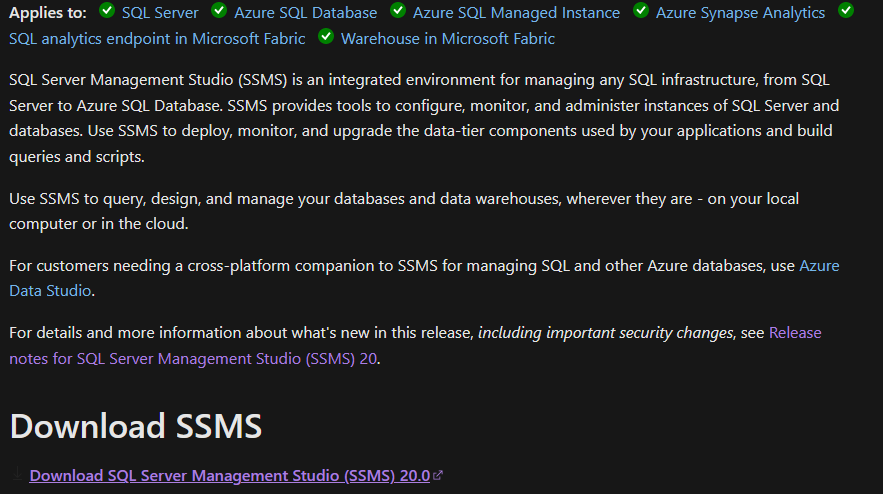This screenshot has height=494, width=883.
Task: Open the Azure SQL Managed Instance link
Action: pos(516,12)
